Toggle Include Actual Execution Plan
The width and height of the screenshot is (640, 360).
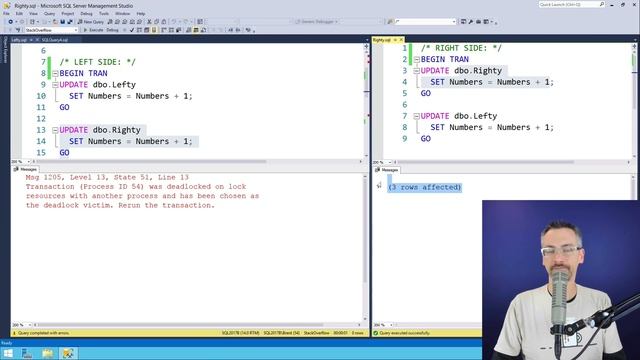pos(163,30)
